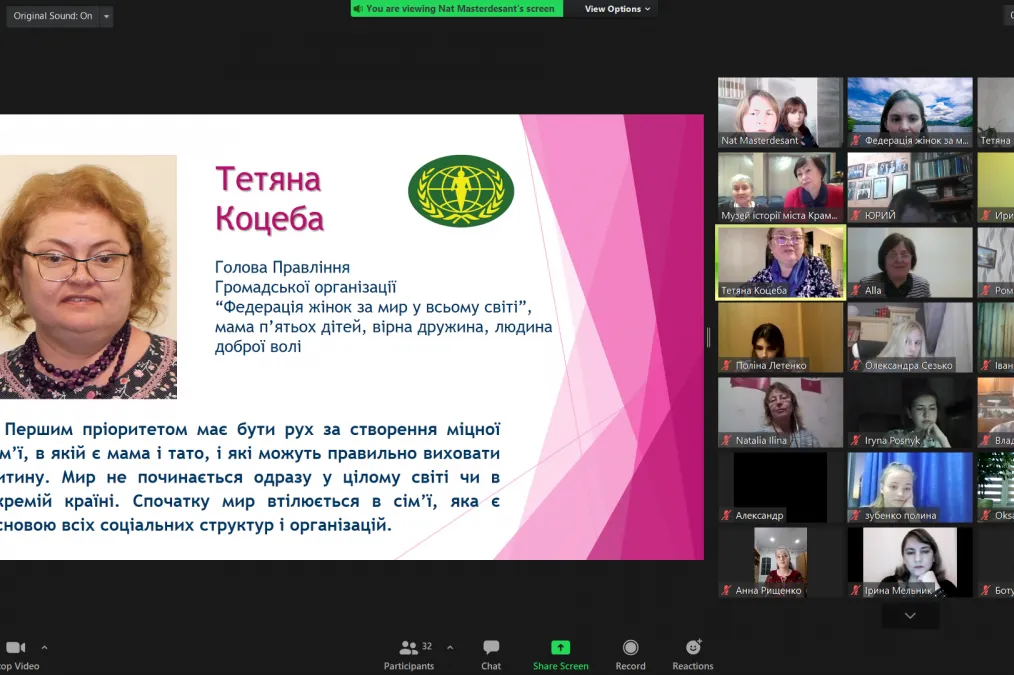Click the "Голова Правління" text on slide
The width and height of the screenshot is (1014, 675).
[x=282, y=267]
